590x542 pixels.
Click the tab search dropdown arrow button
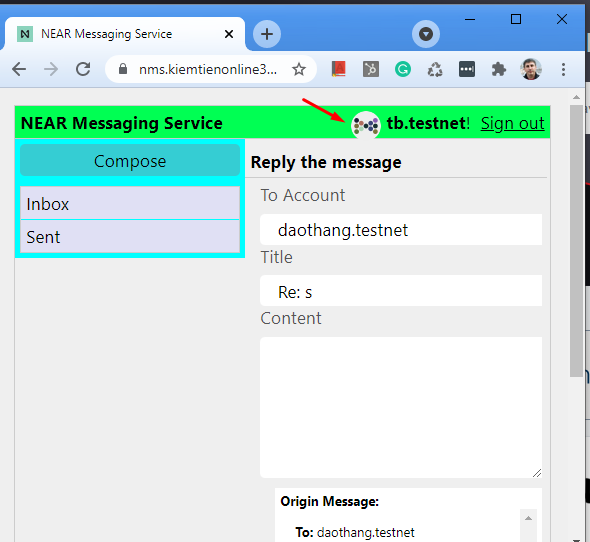click(x=426, y=34)
